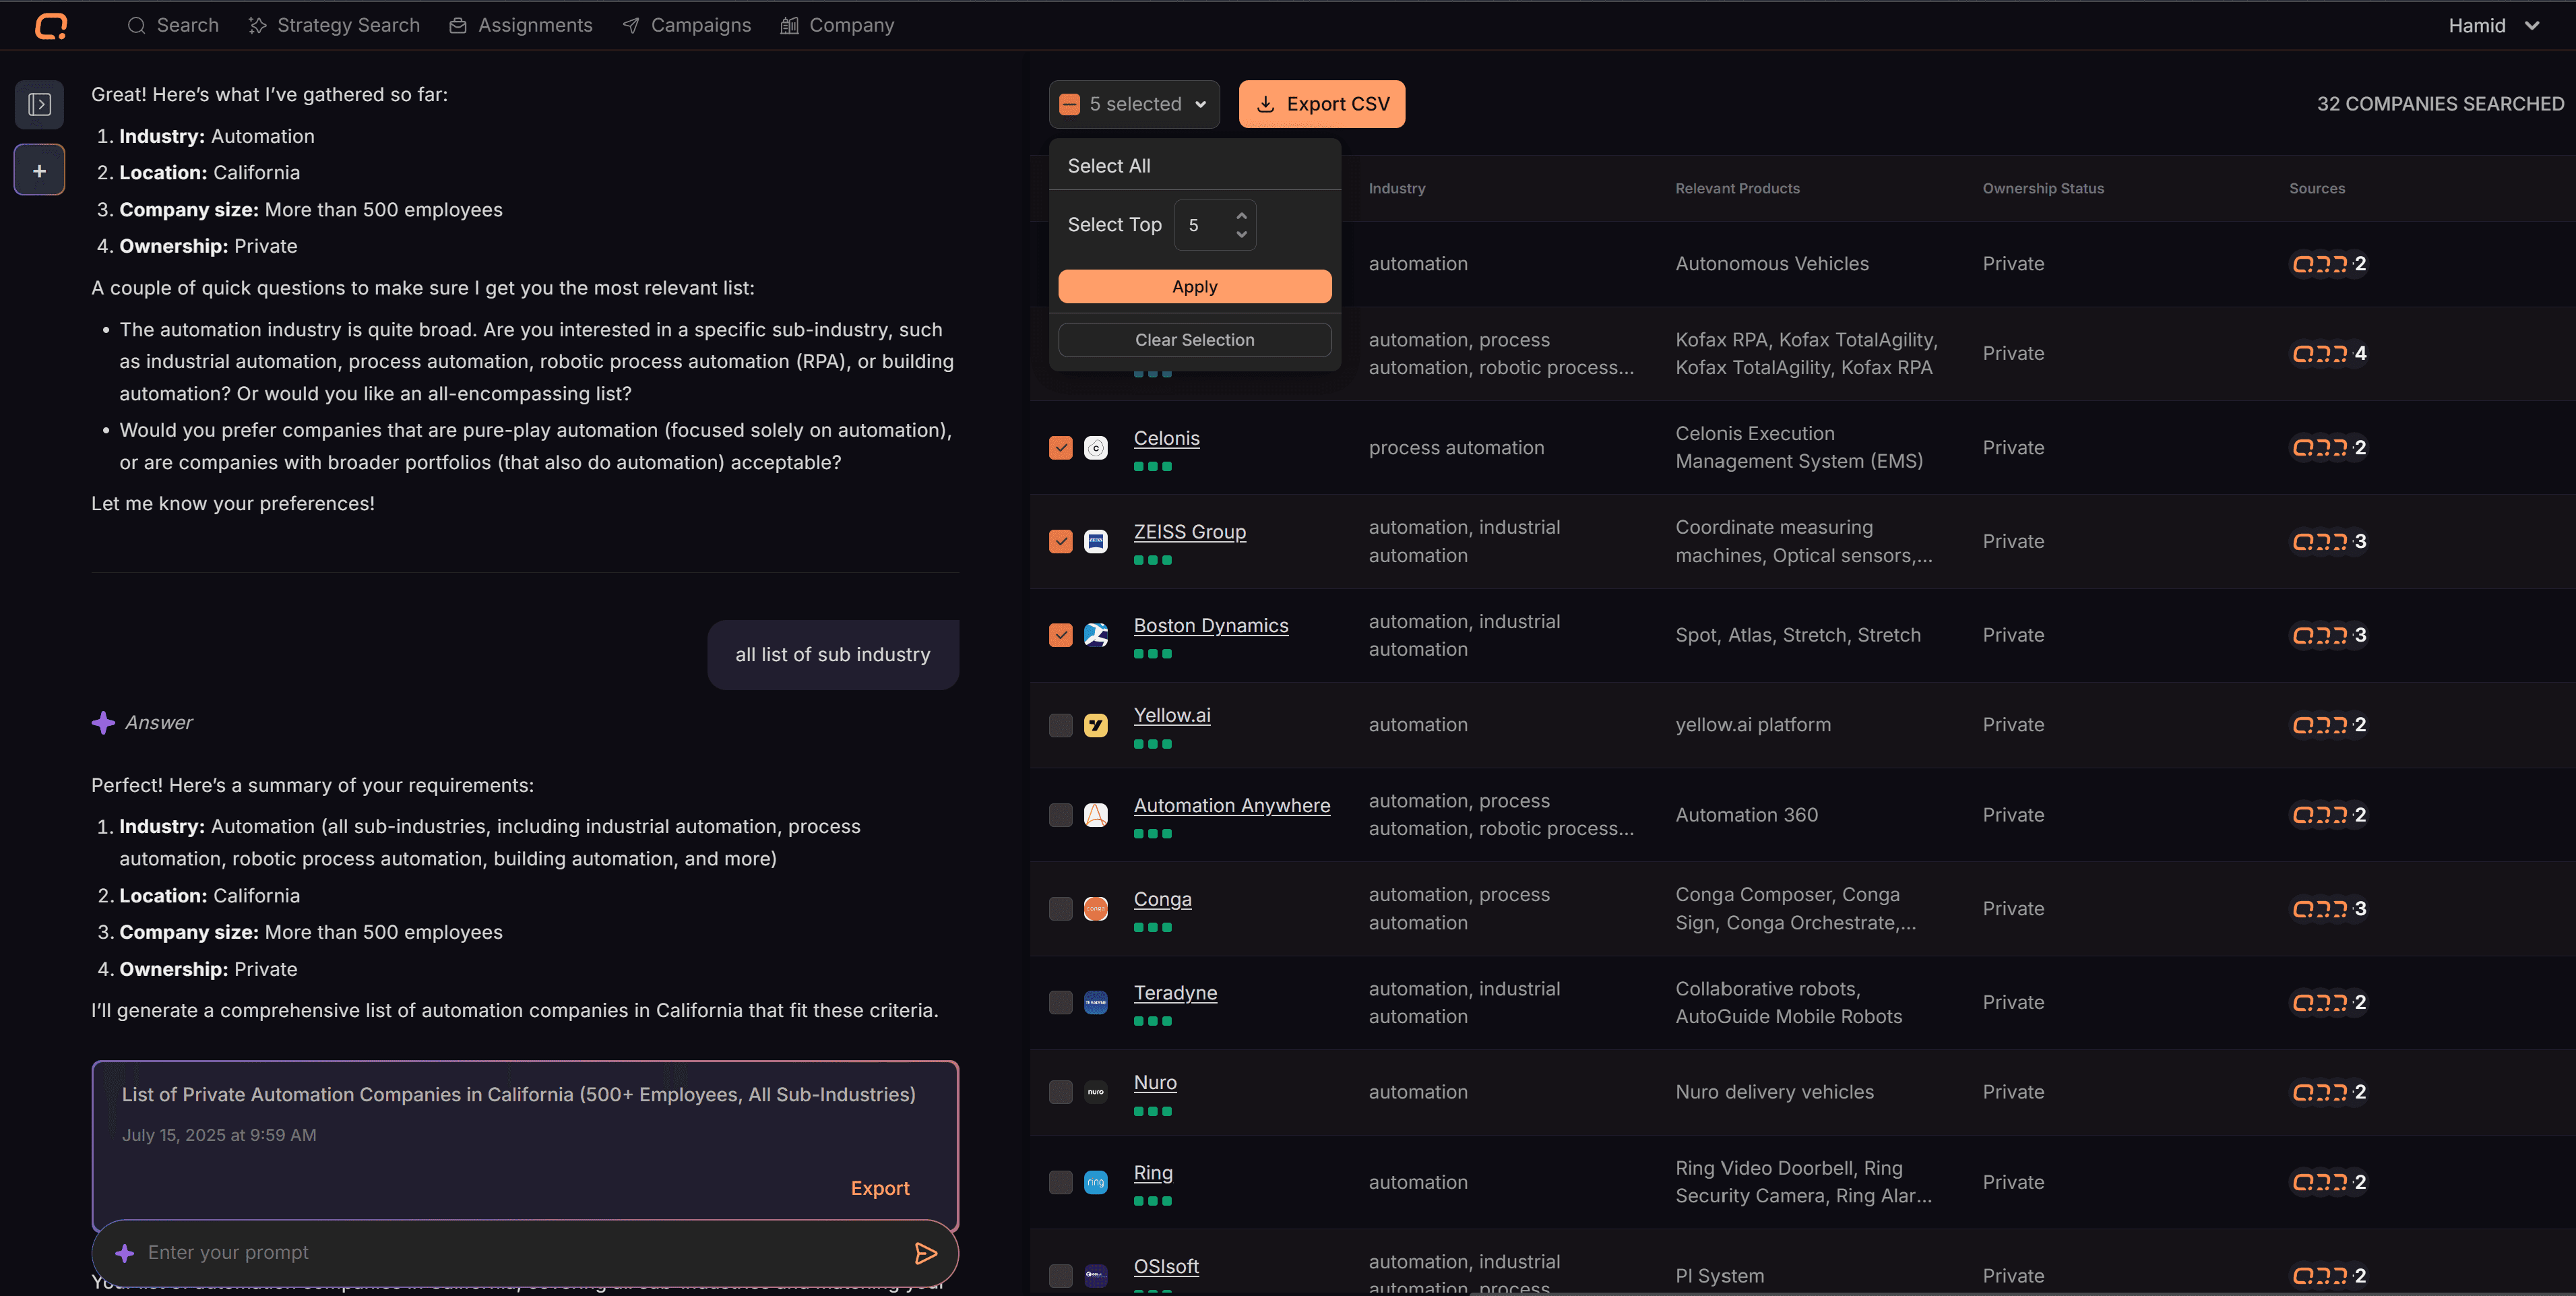The image size is (2576, 1296).
Task: Click the Boston Dynamics logo icon
Action: point(1096,634)
